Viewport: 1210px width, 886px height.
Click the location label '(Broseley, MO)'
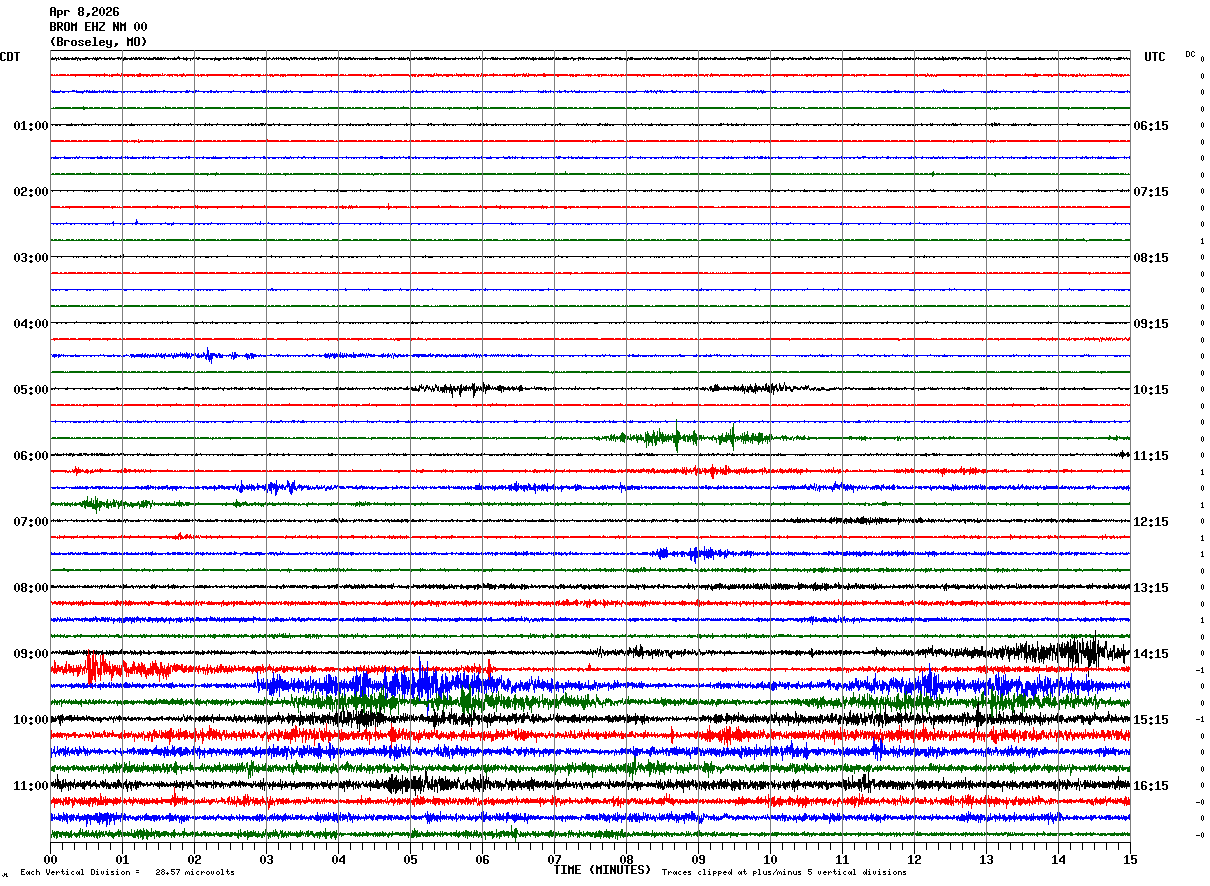pyautogui.click(x=98, y=42)
